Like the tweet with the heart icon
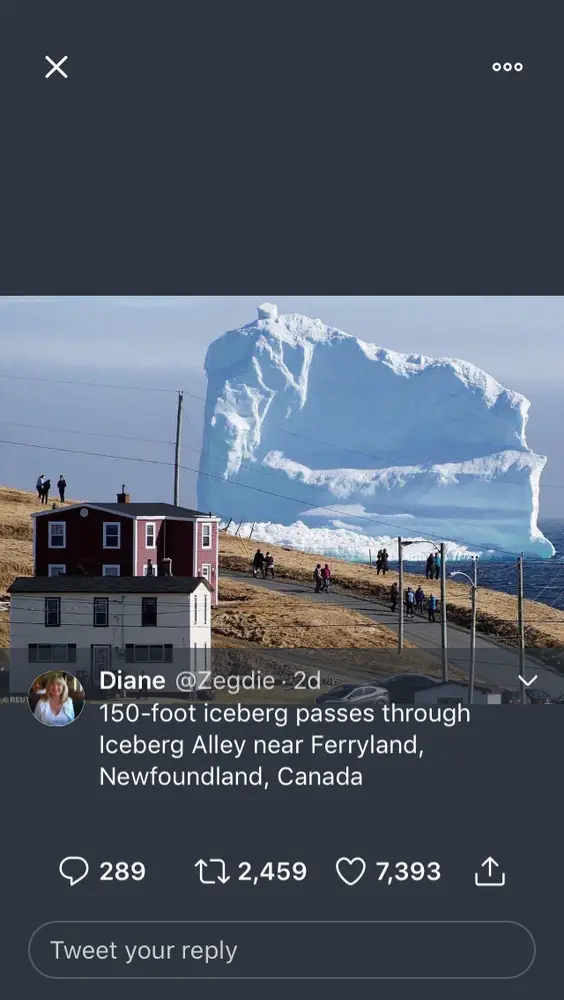 pyautogui.click(x=350, y=871)
